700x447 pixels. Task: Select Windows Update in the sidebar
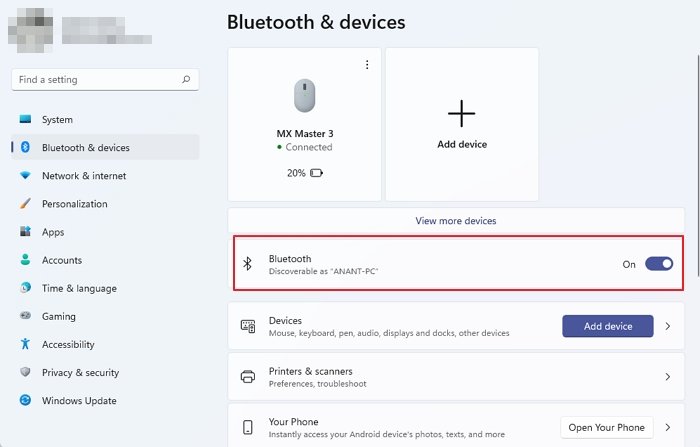tap(78, 401)
